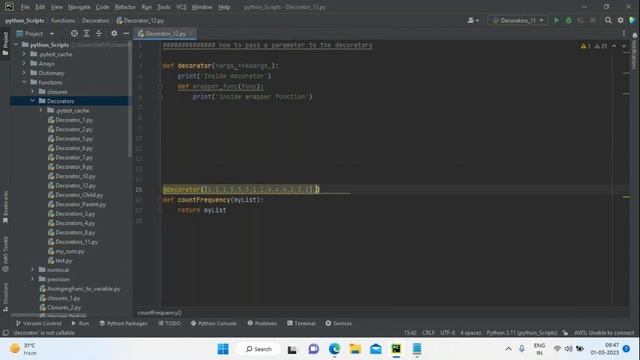Open the Version Control tool window
640x360 pixels.
point(38,323)
